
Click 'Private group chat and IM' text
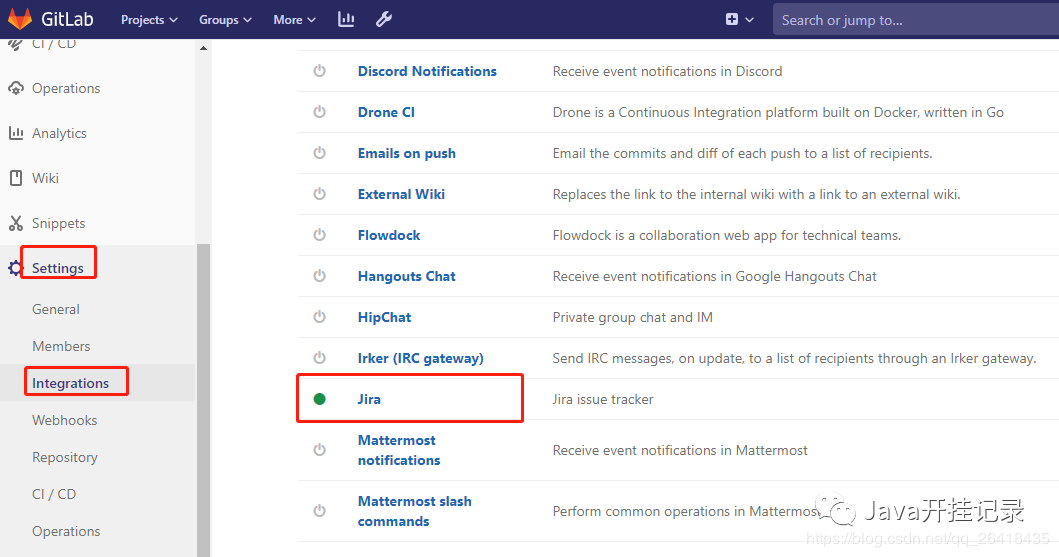[632, 317]
